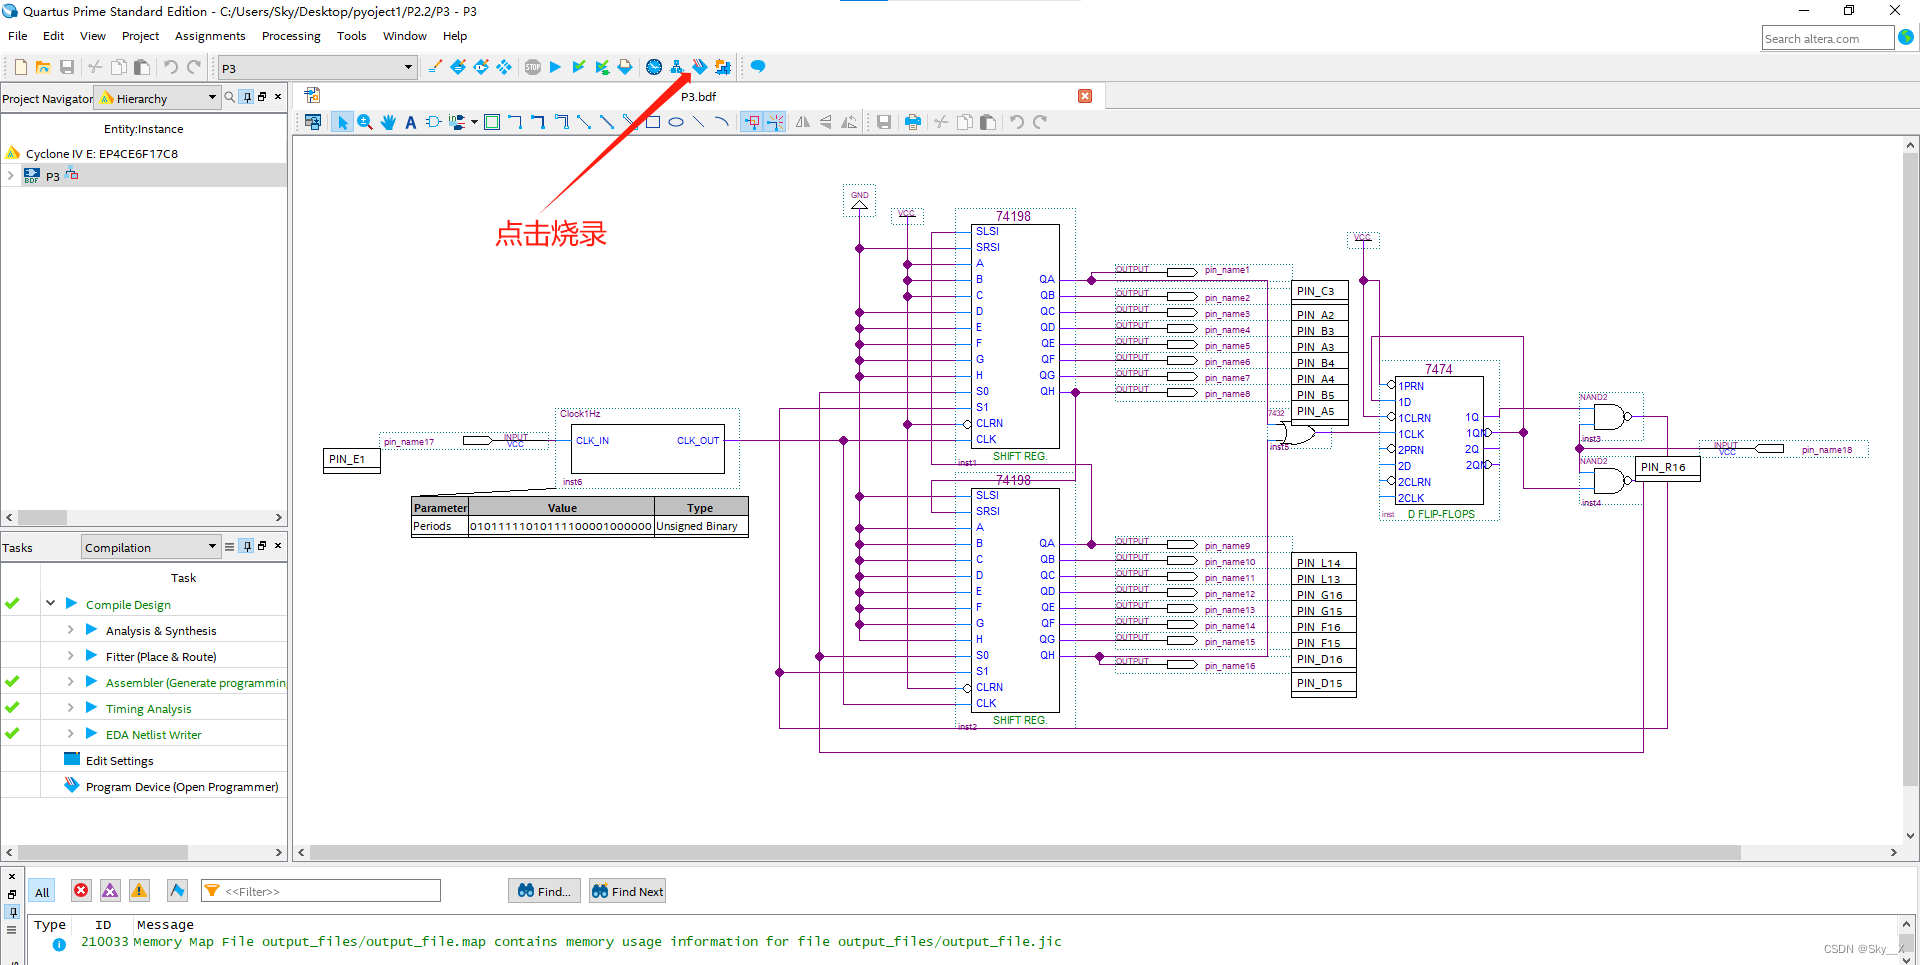Click the Orthogonal Node tool

[514, 121]
